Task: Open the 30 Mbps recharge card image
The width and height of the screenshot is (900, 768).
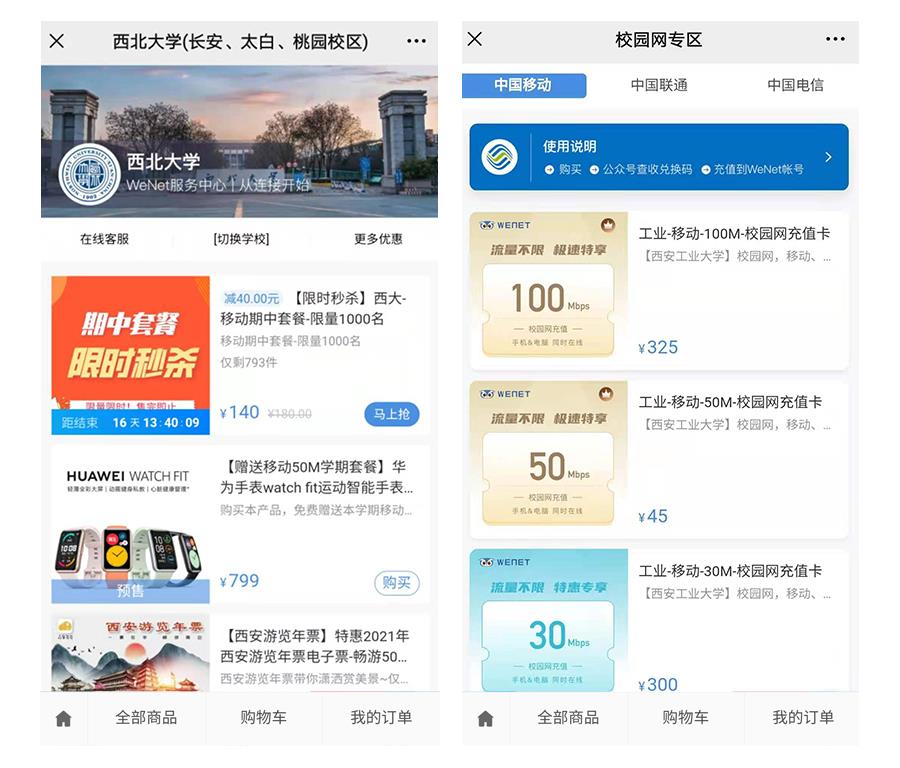Action: pyautogui.click(x=549, y=620)
